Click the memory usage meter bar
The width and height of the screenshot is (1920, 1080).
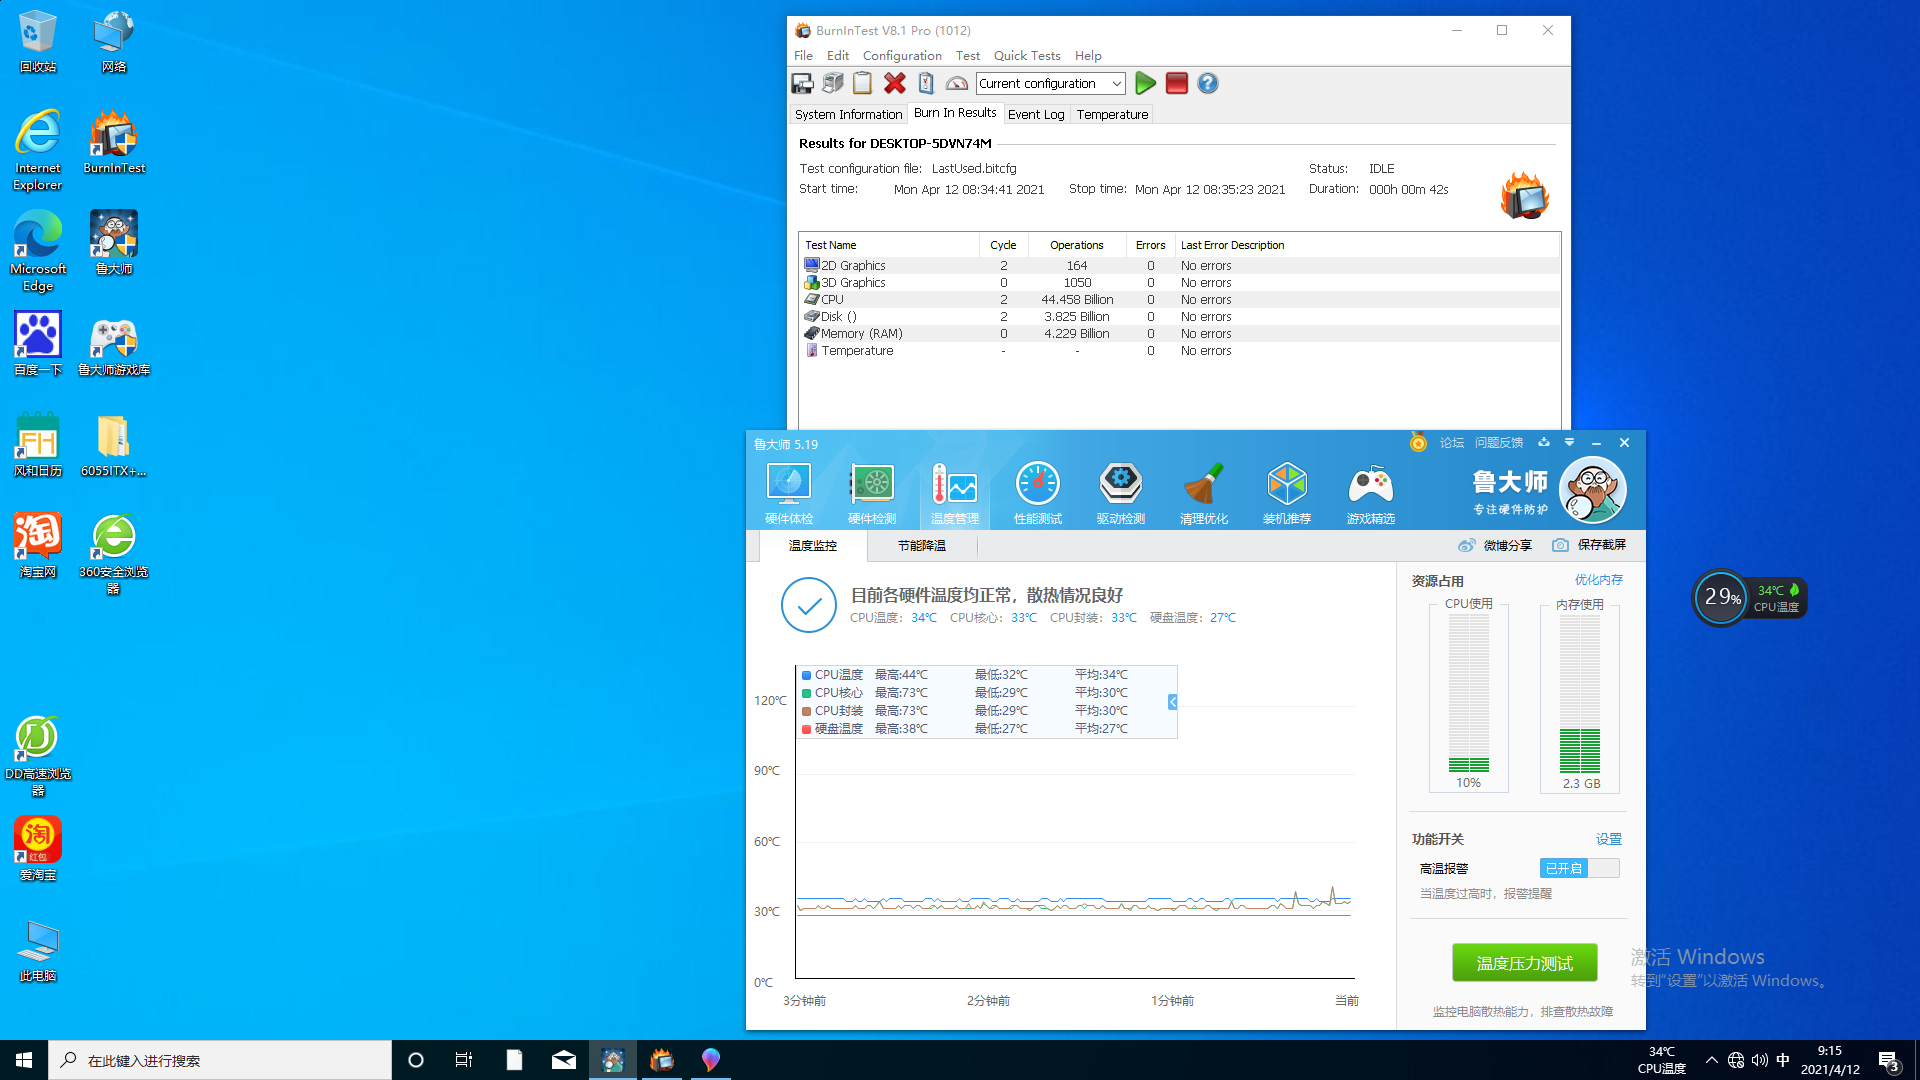pyautogui.click(x=1580, y=693)
